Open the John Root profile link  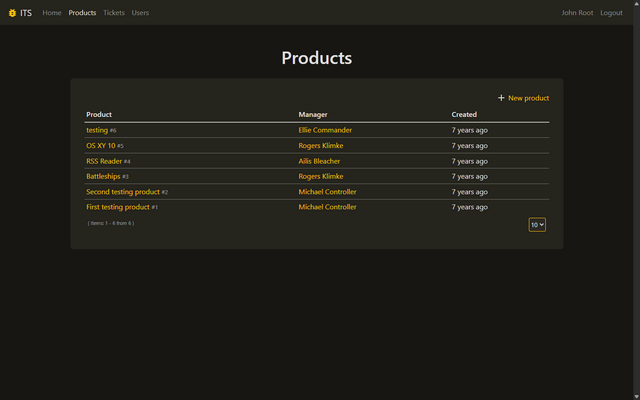pyautogui.click(x=577, y=13)
